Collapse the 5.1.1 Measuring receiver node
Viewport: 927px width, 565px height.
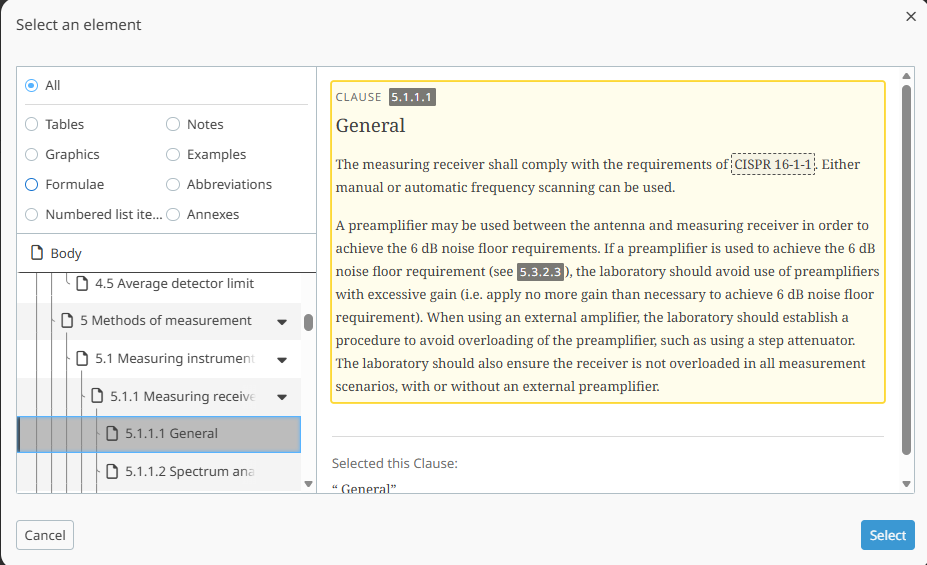pos(282,398)
